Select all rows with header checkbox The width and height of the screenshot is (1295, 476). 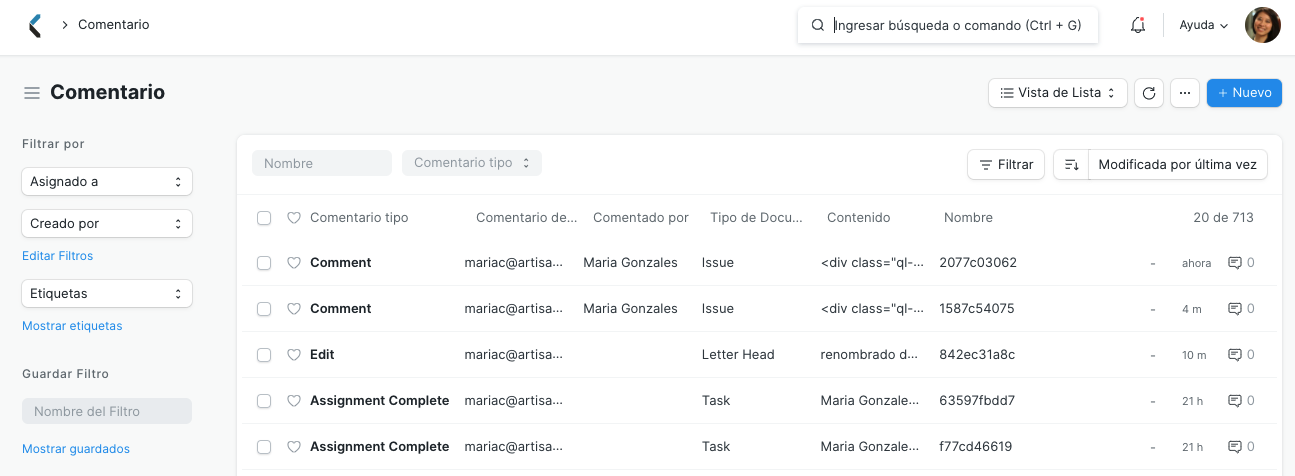click(264, 218)
